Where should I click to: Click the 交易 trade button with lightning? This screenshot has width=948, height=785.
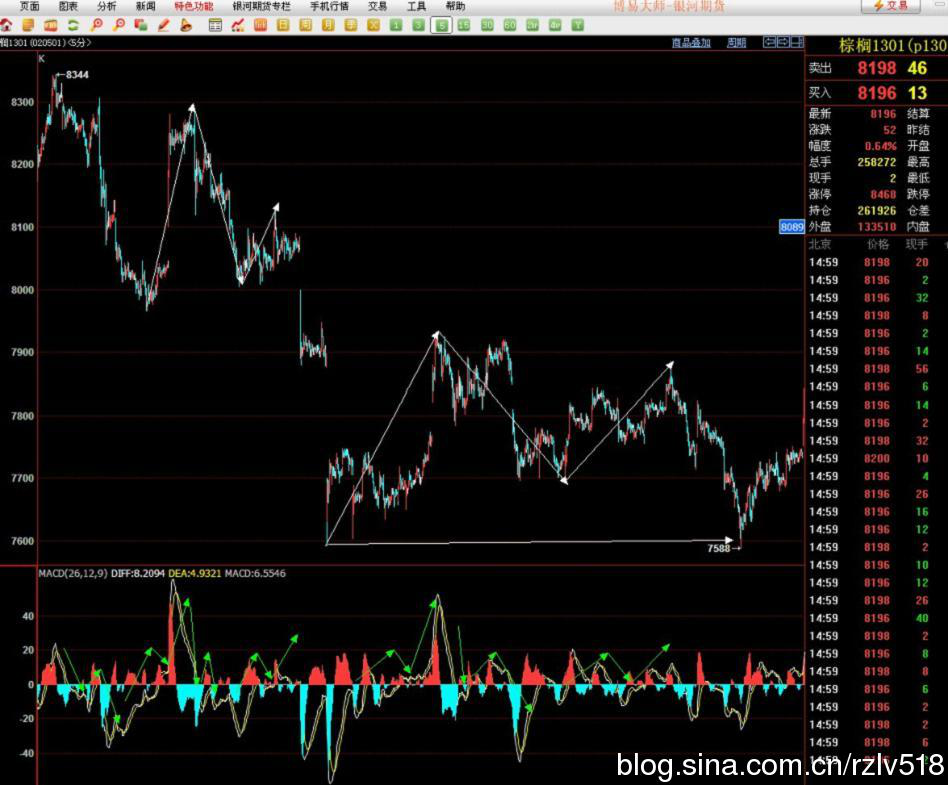tap(890, 6)
